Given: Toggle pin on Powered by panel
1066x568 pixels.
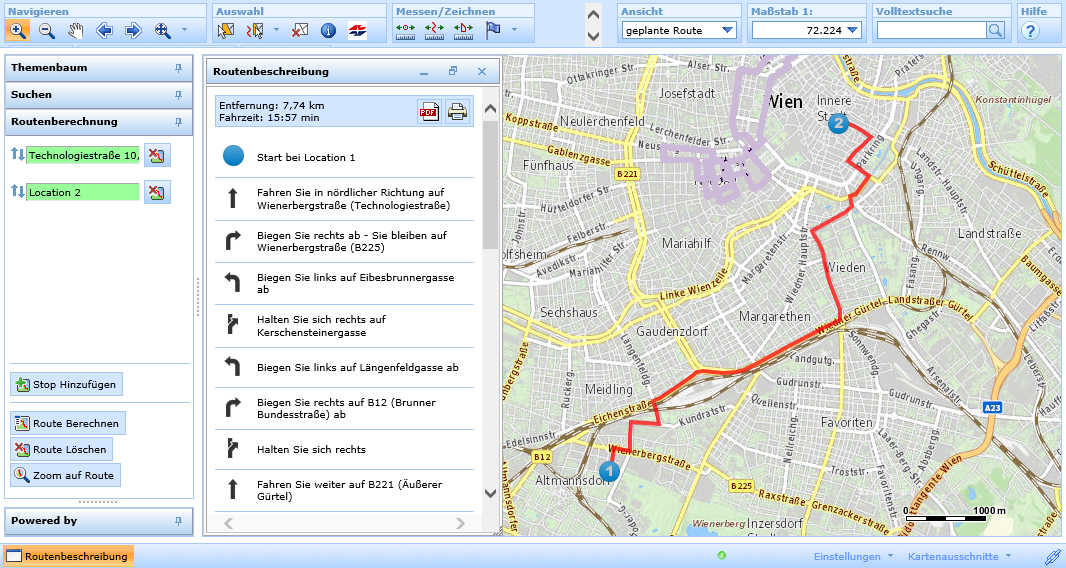Looking at the screenshot, I should pos(178,521).
